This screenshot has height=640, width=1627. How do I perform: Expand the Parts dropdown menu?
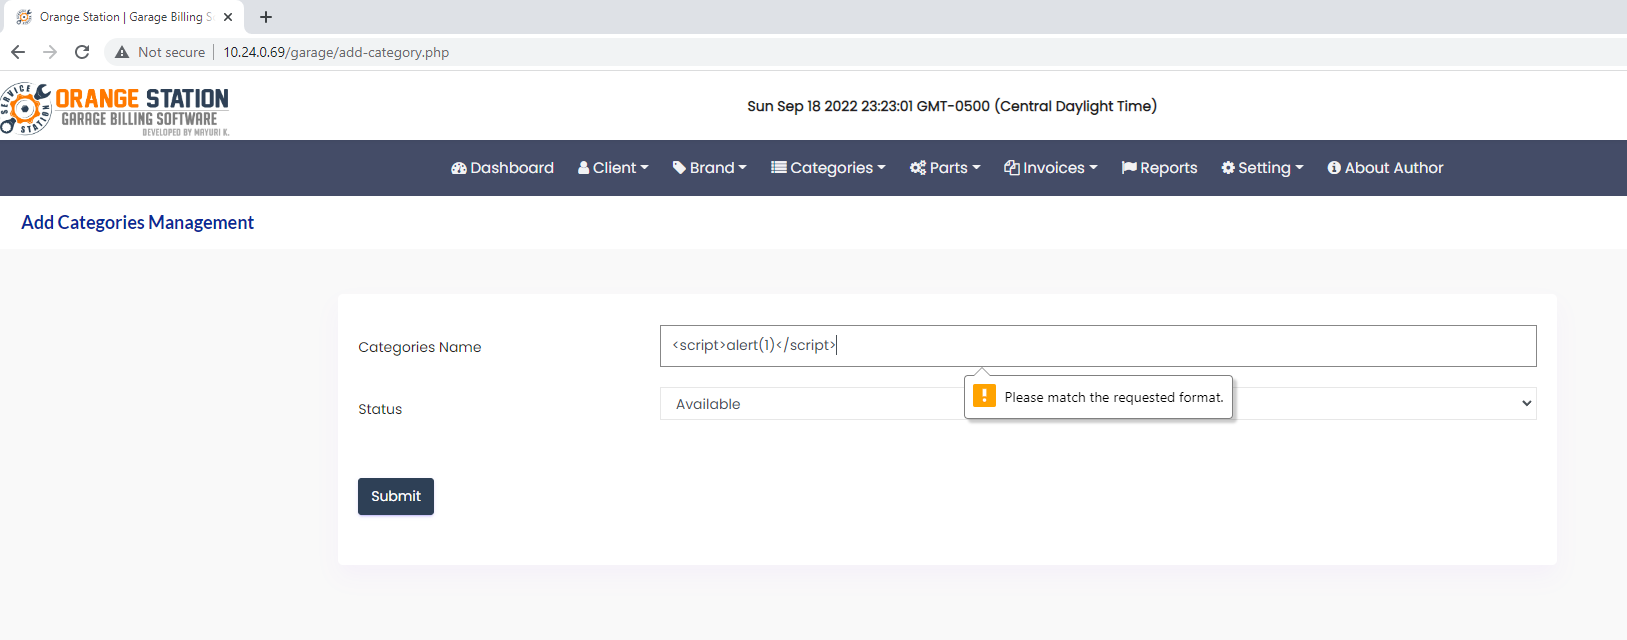945,168
